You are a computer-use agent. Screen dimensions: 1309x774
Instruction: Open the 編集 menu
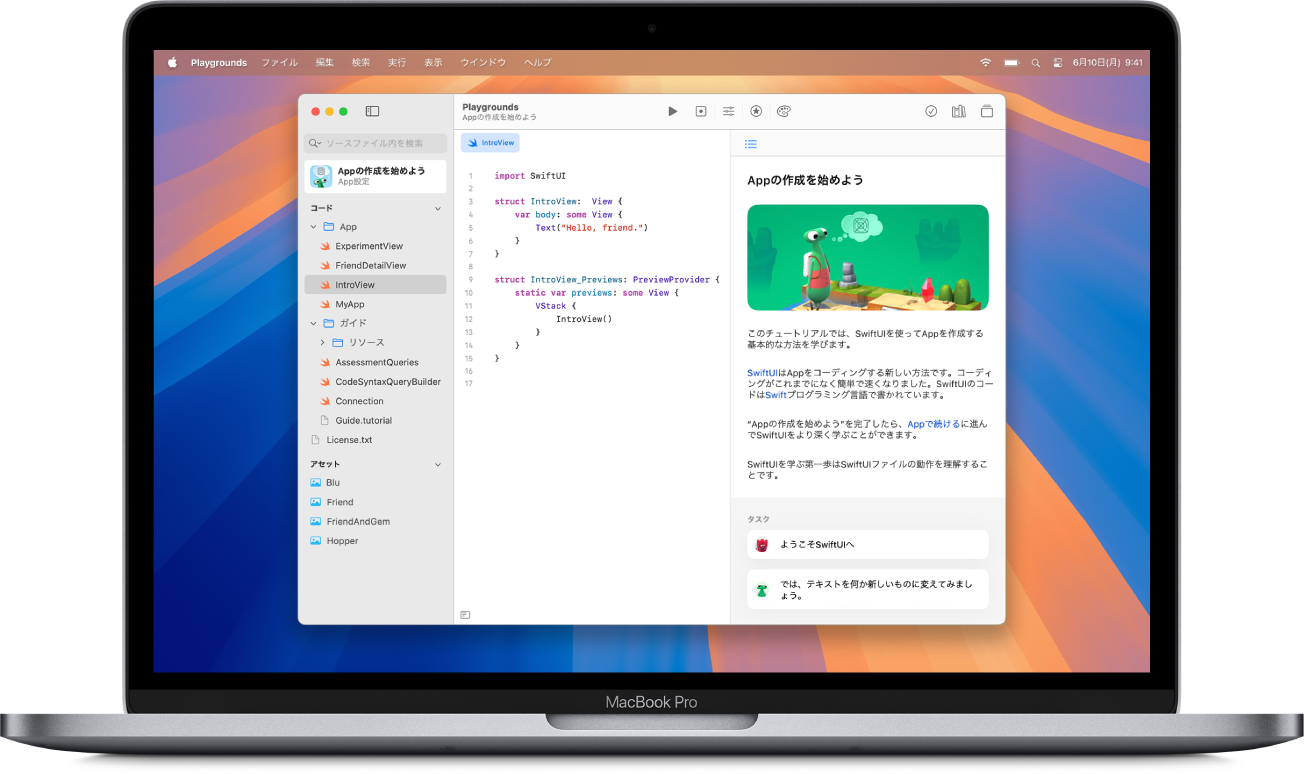tap(325, 62)
